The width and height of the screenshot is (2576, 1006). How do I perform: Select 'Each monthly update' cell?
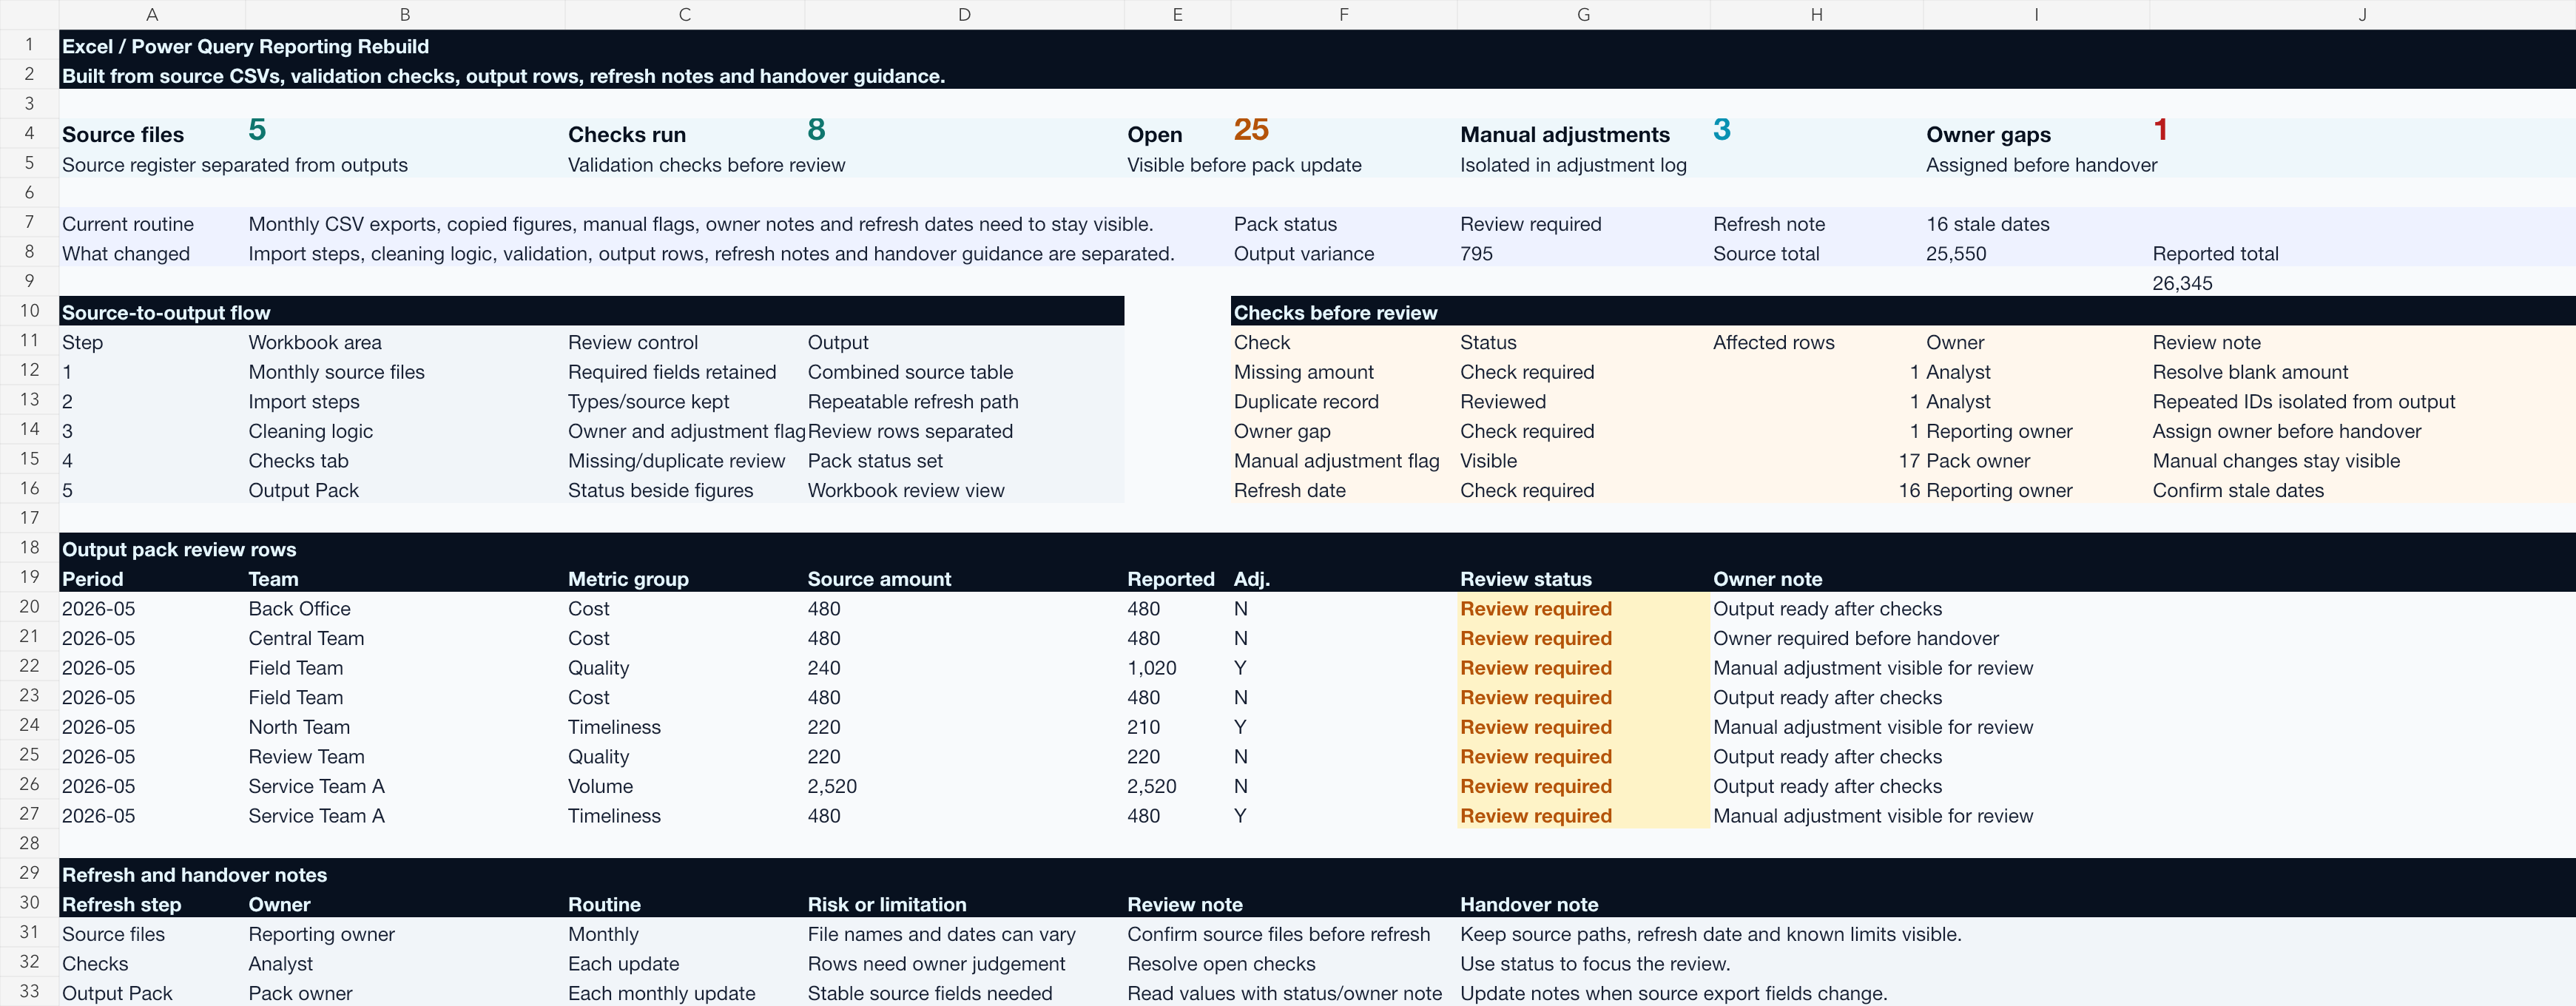click(661, 993)
